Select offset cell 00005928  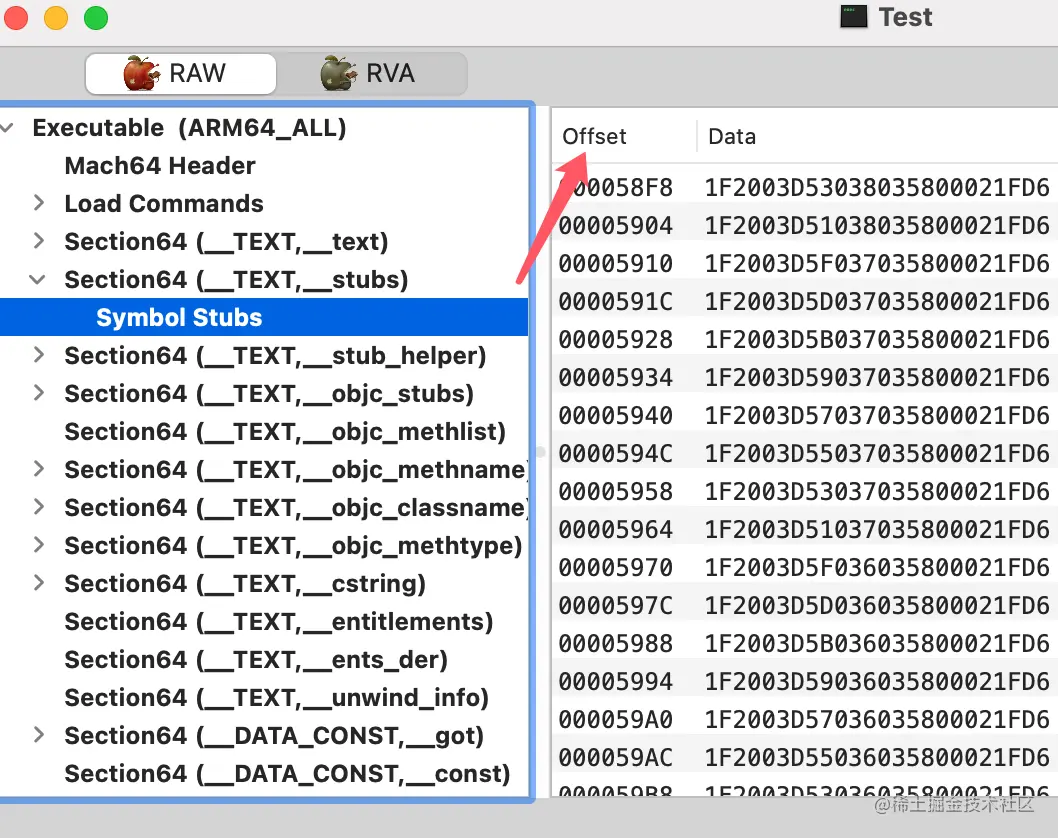(615, 339)
